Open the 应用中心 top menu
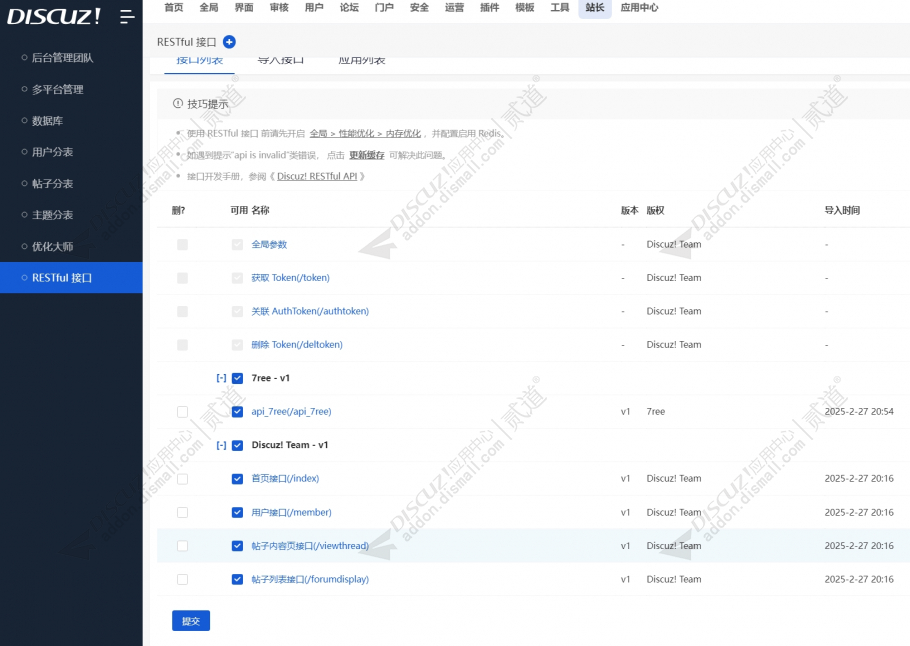 640,8
